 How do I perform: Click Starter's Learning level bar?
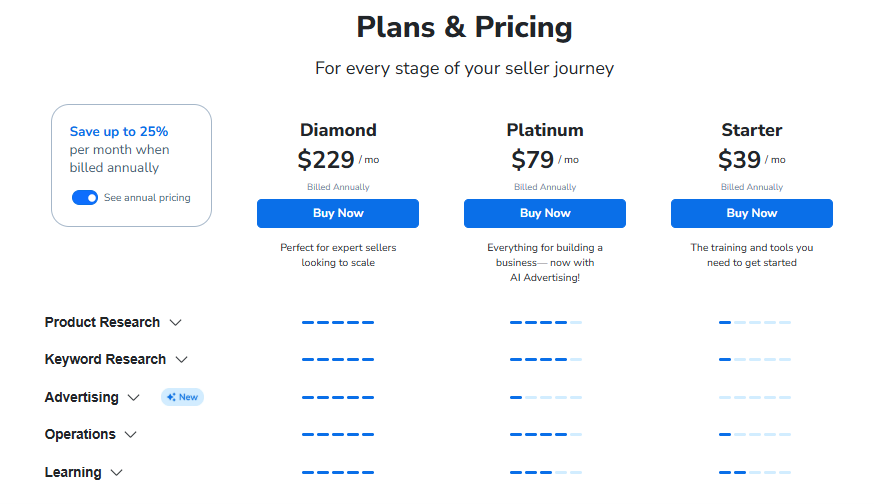[x=754, y=472]
